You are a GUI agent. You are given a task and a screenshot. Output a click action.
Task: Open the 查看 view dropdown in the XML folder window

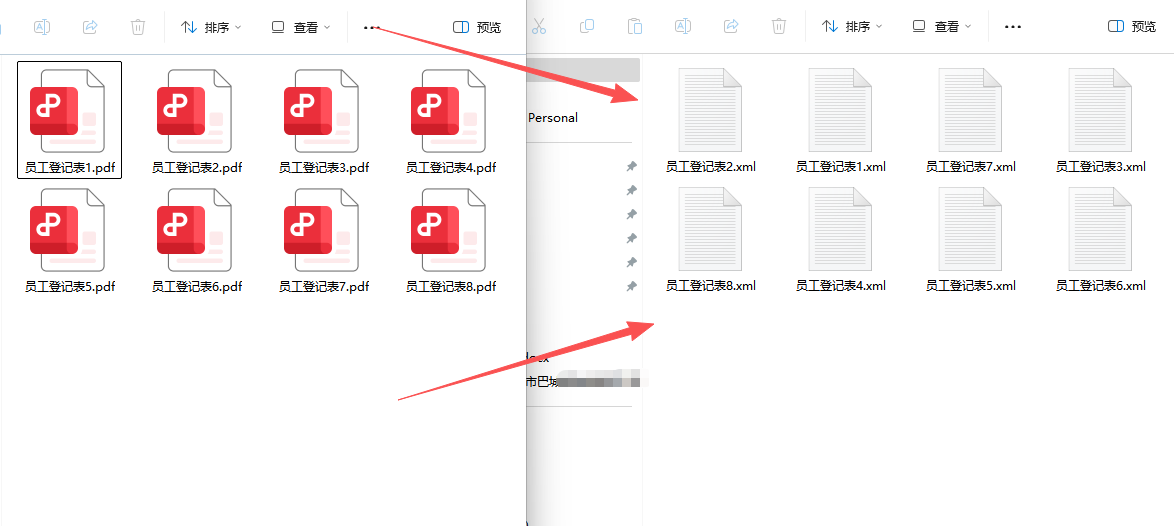942,26
